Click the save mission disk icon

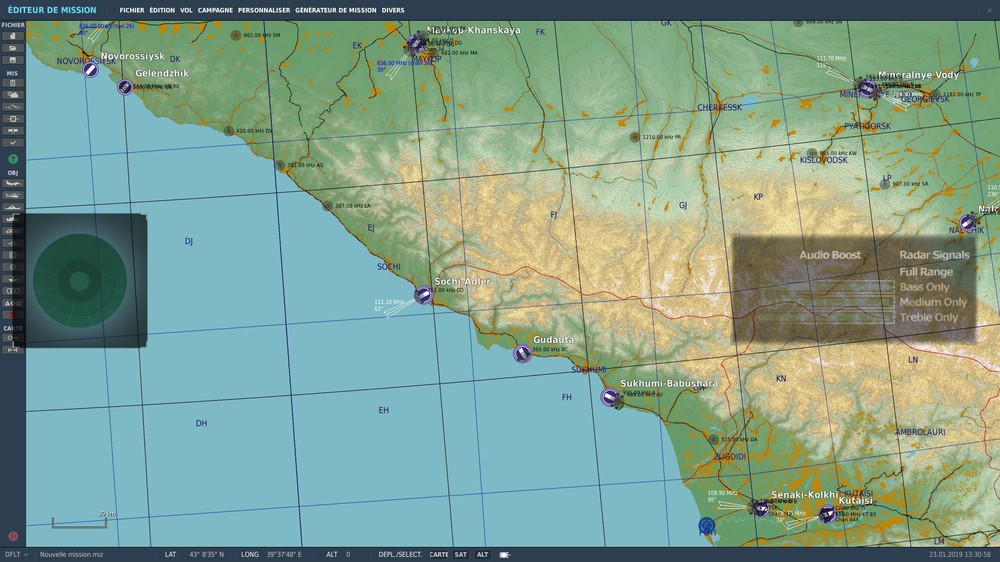[12, 60]
